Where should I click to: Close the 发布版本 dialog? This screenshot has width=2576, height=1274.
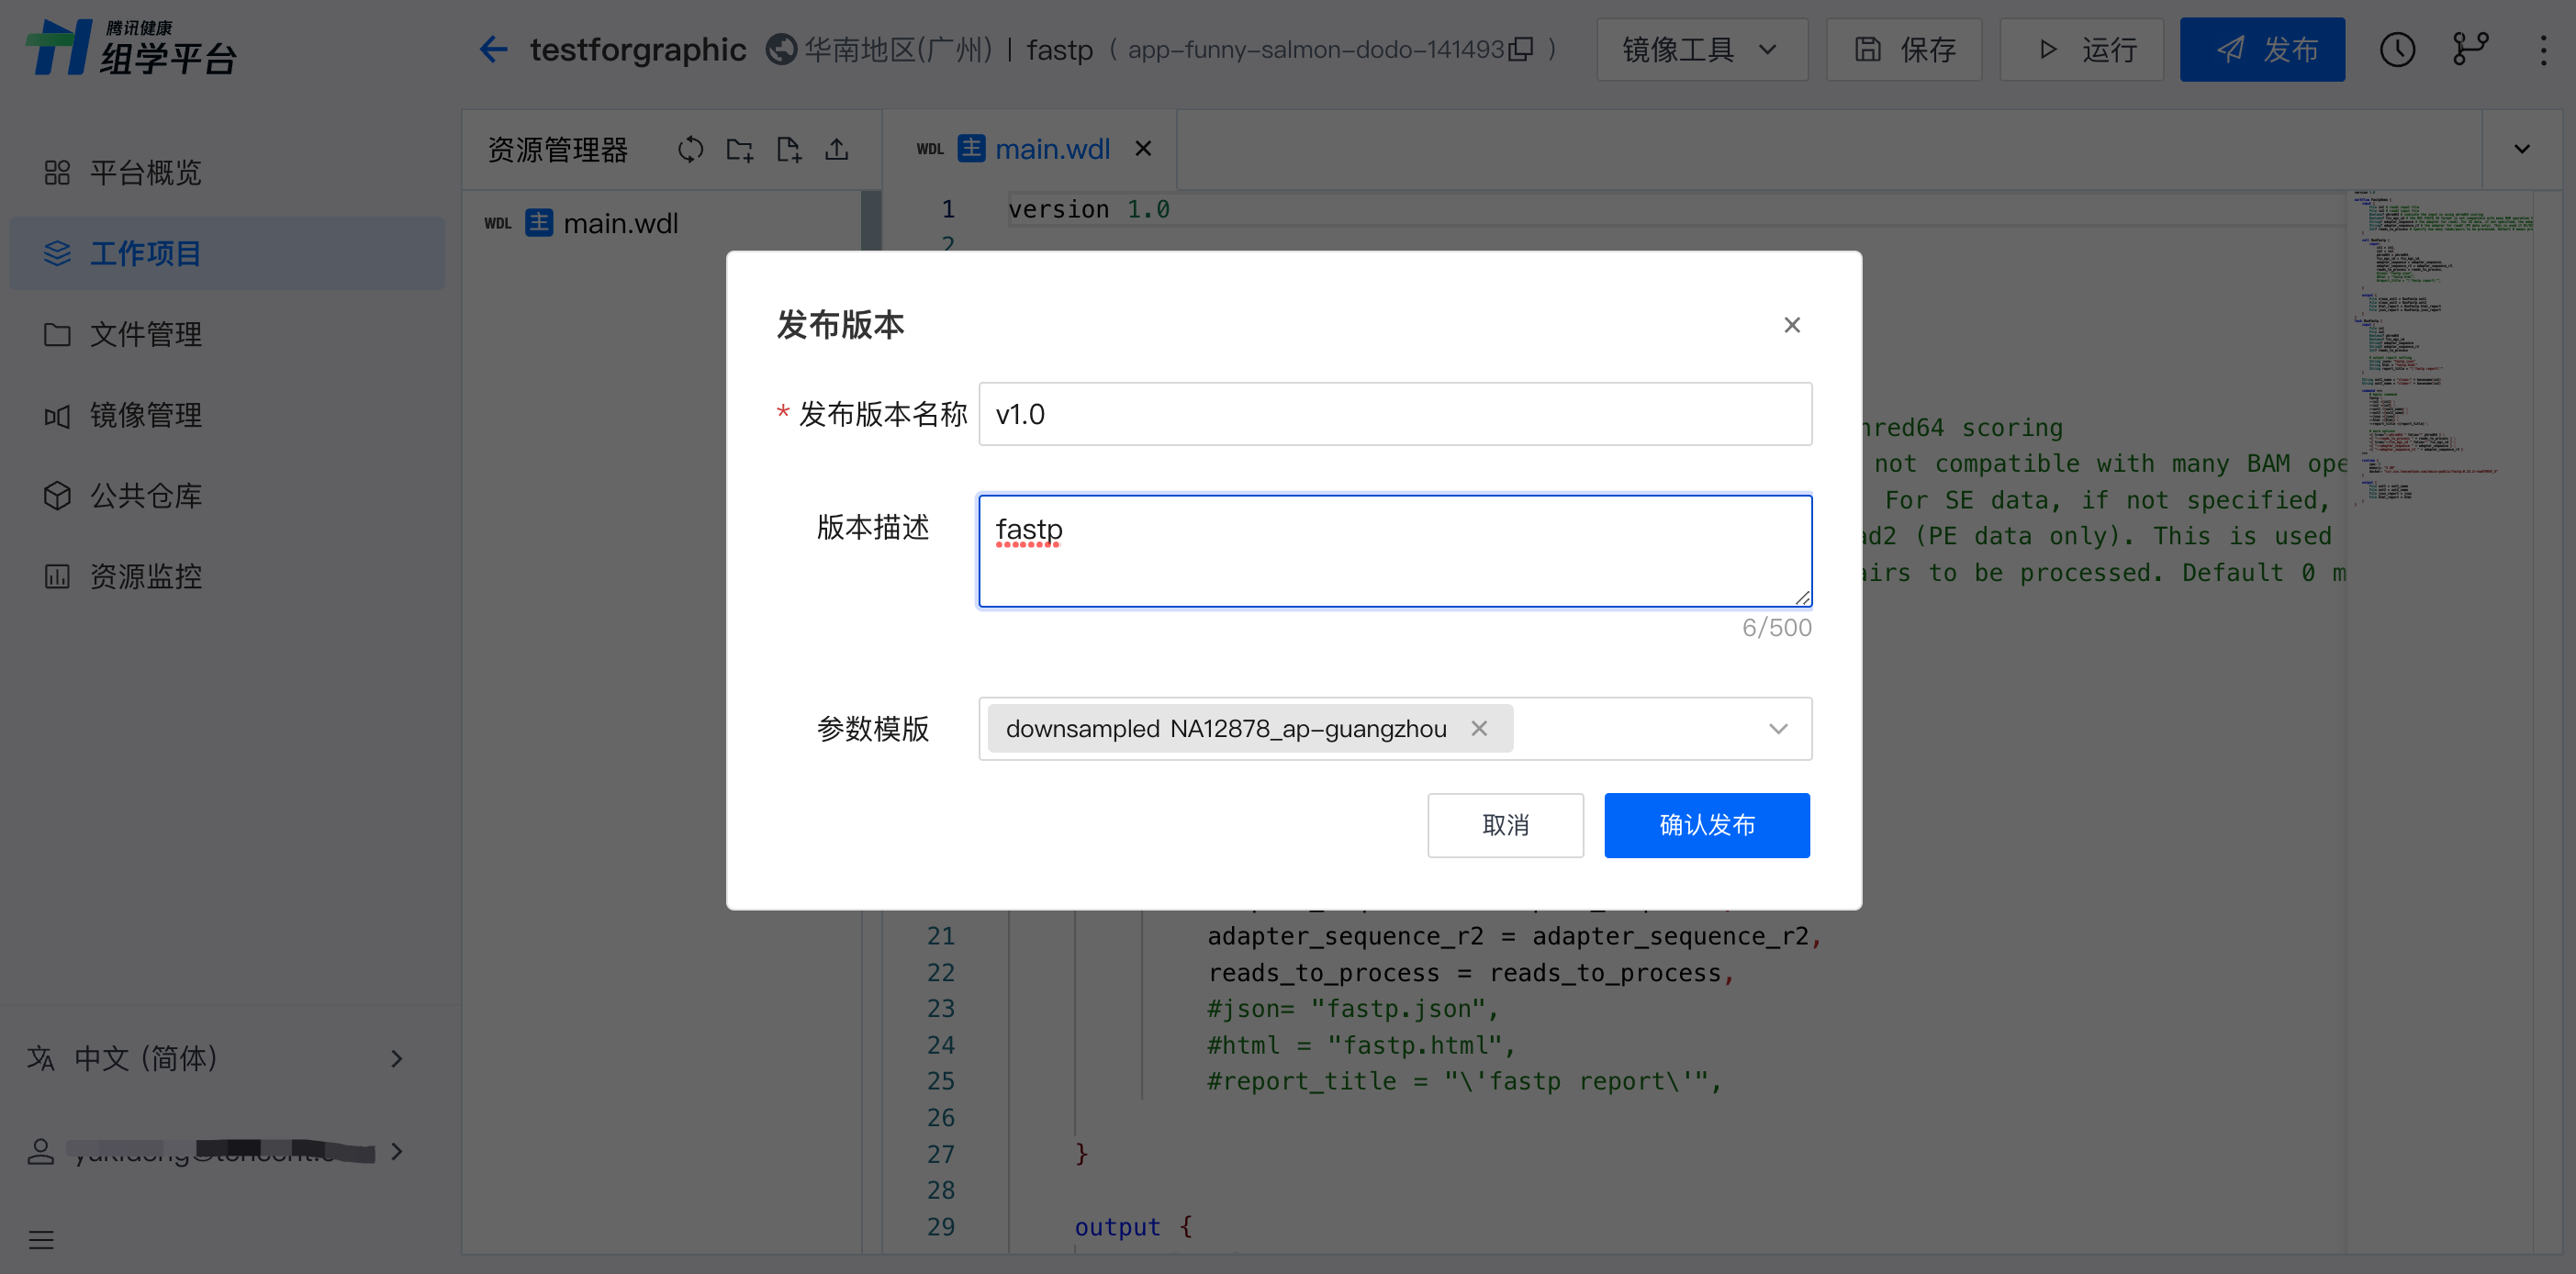click(x=1791, y=325)
